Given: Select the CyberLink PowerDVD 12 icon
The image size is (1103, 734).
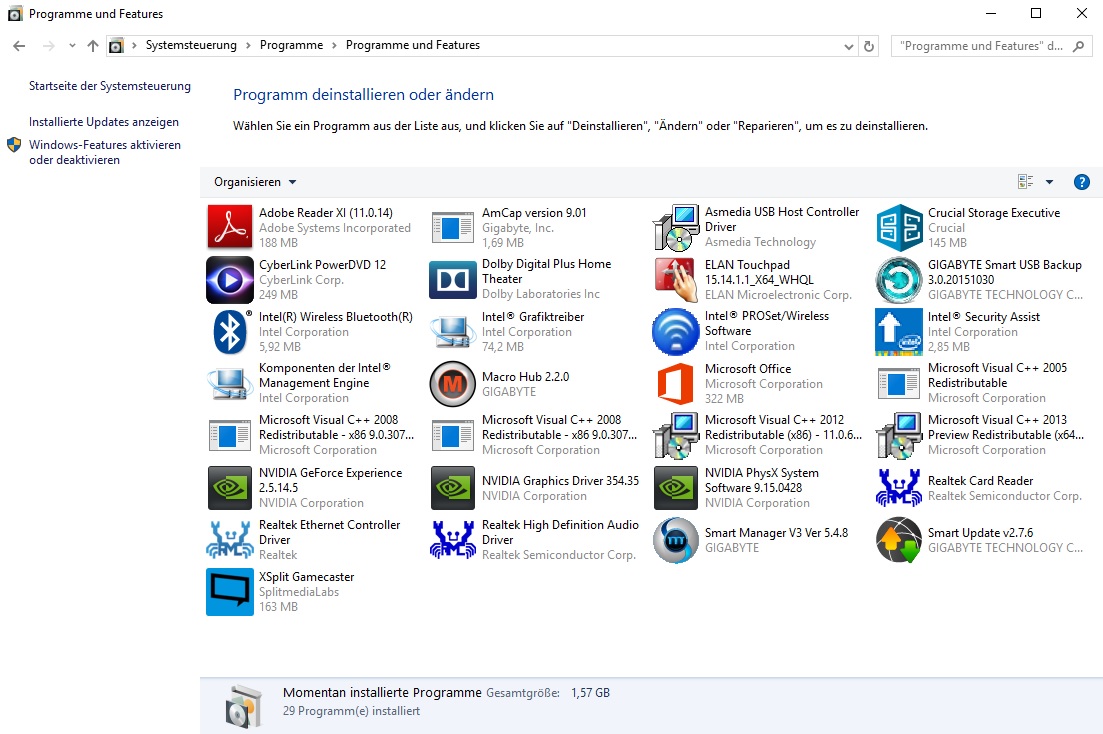Looking at the screenshot, I should pyautogui.click(x=230, y=279).
